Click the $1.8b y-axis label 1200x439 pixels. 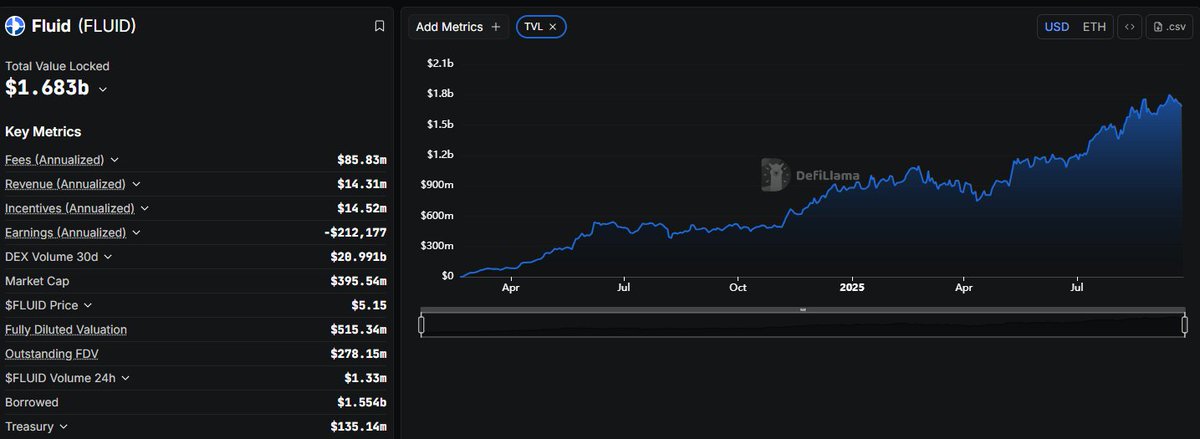coord(440,93)
